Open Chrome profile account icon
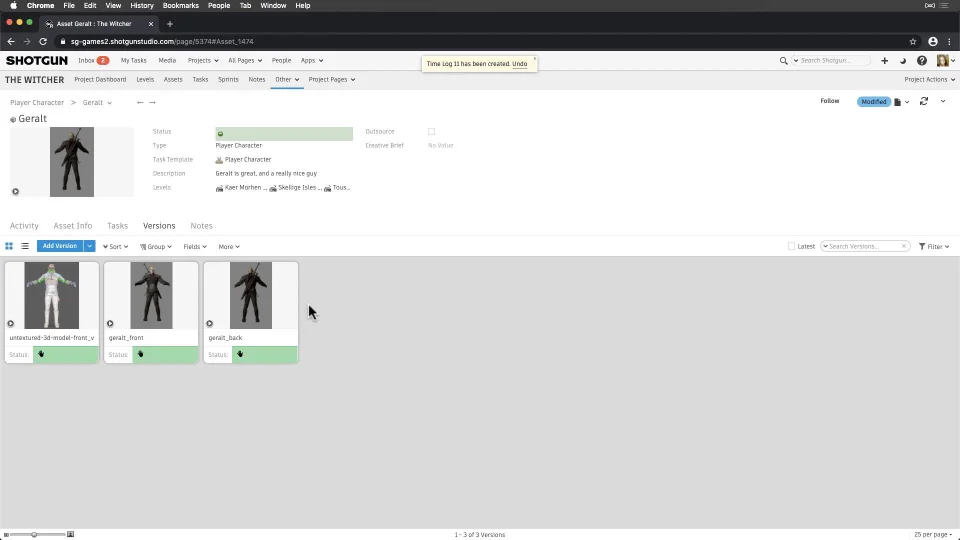This screenshot has width=960, height=540. (x=933, y=42)
